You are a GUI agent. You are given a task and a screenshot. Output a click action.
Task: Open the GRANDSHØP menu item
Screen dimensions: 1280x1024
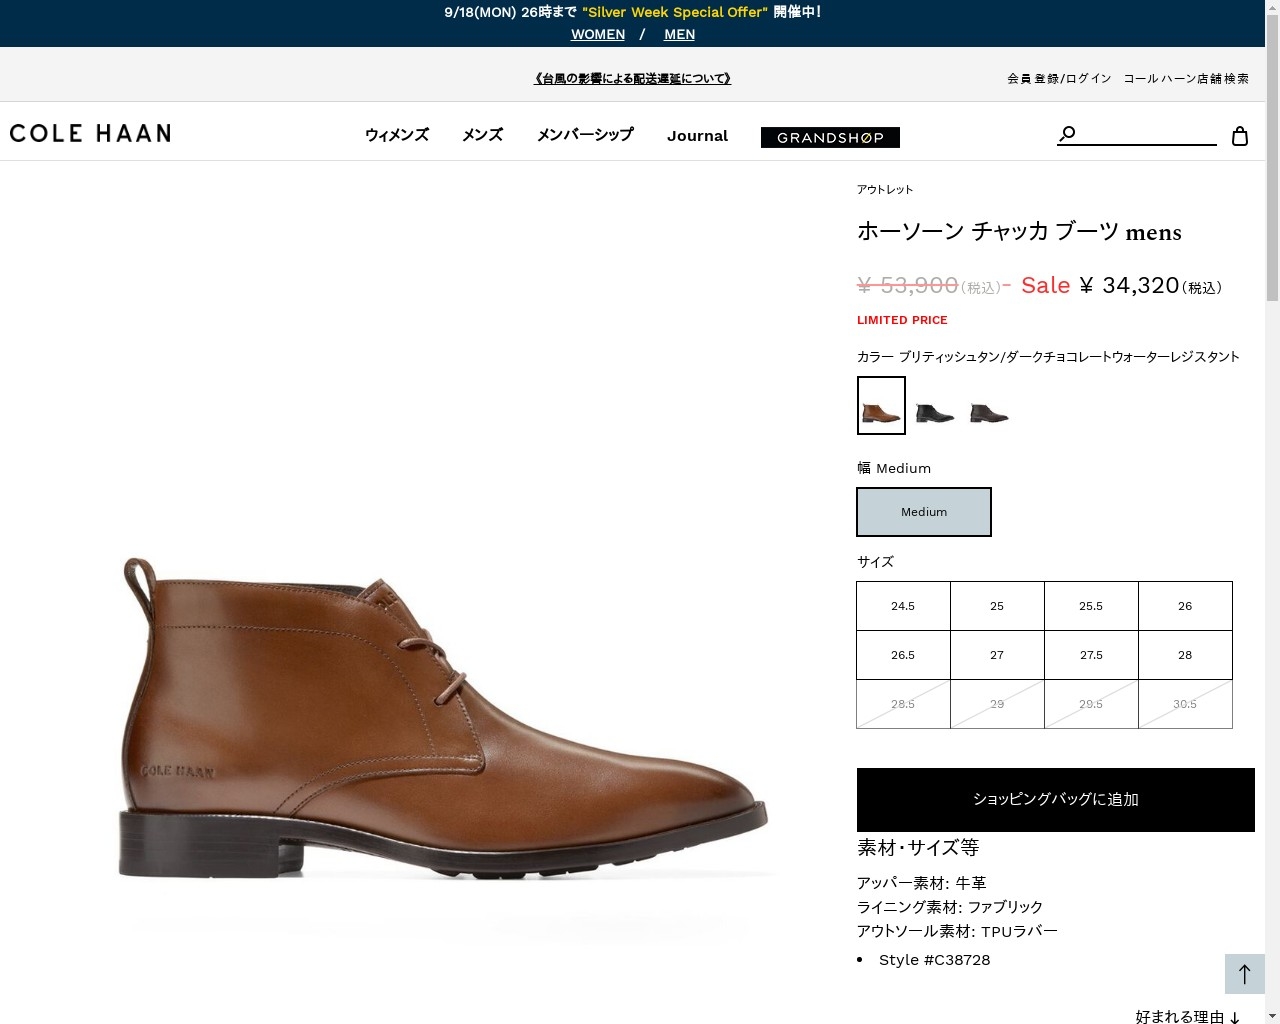(x=830, y=137)
